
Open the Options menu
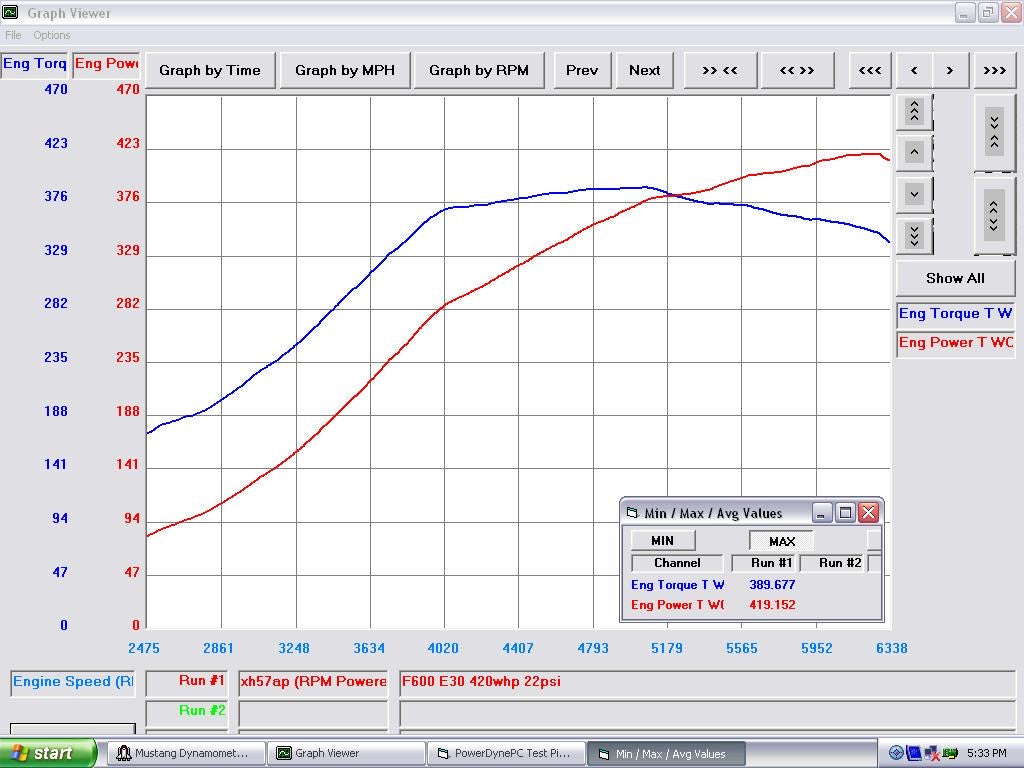point(52,35)
